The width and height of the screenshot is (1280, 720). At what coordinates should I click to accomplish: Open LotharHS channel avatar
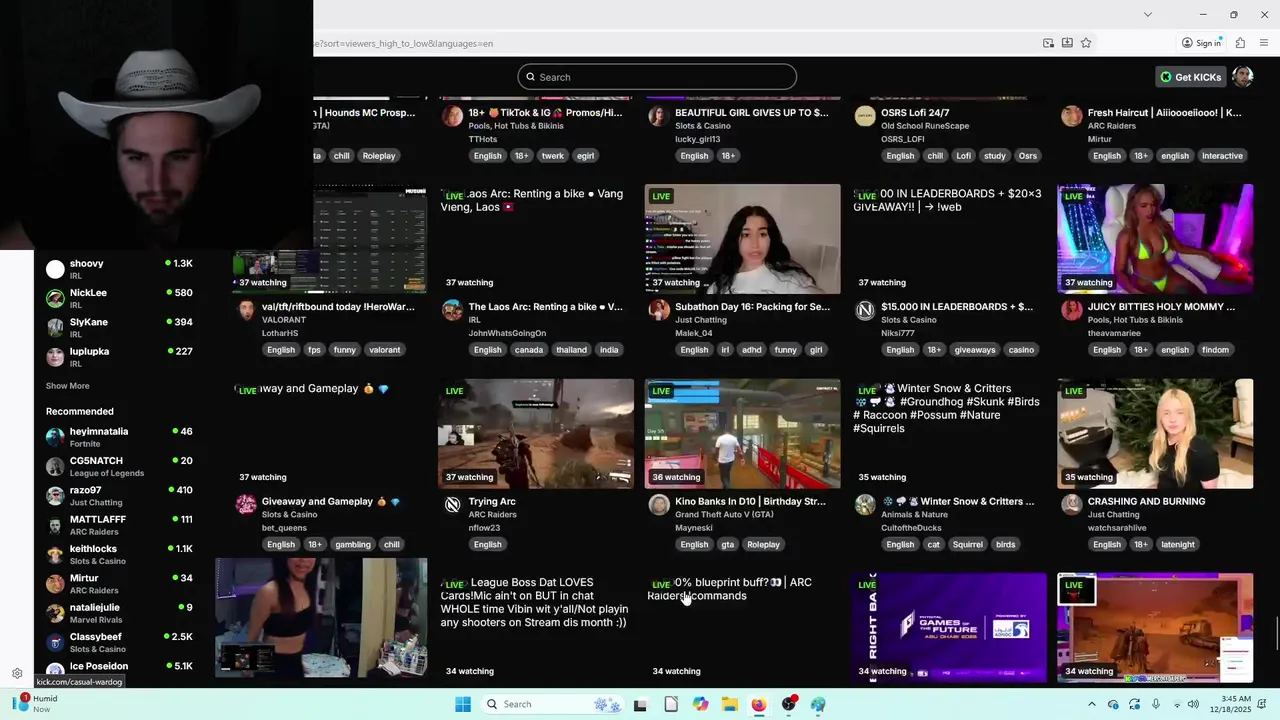tap(246, 309)
